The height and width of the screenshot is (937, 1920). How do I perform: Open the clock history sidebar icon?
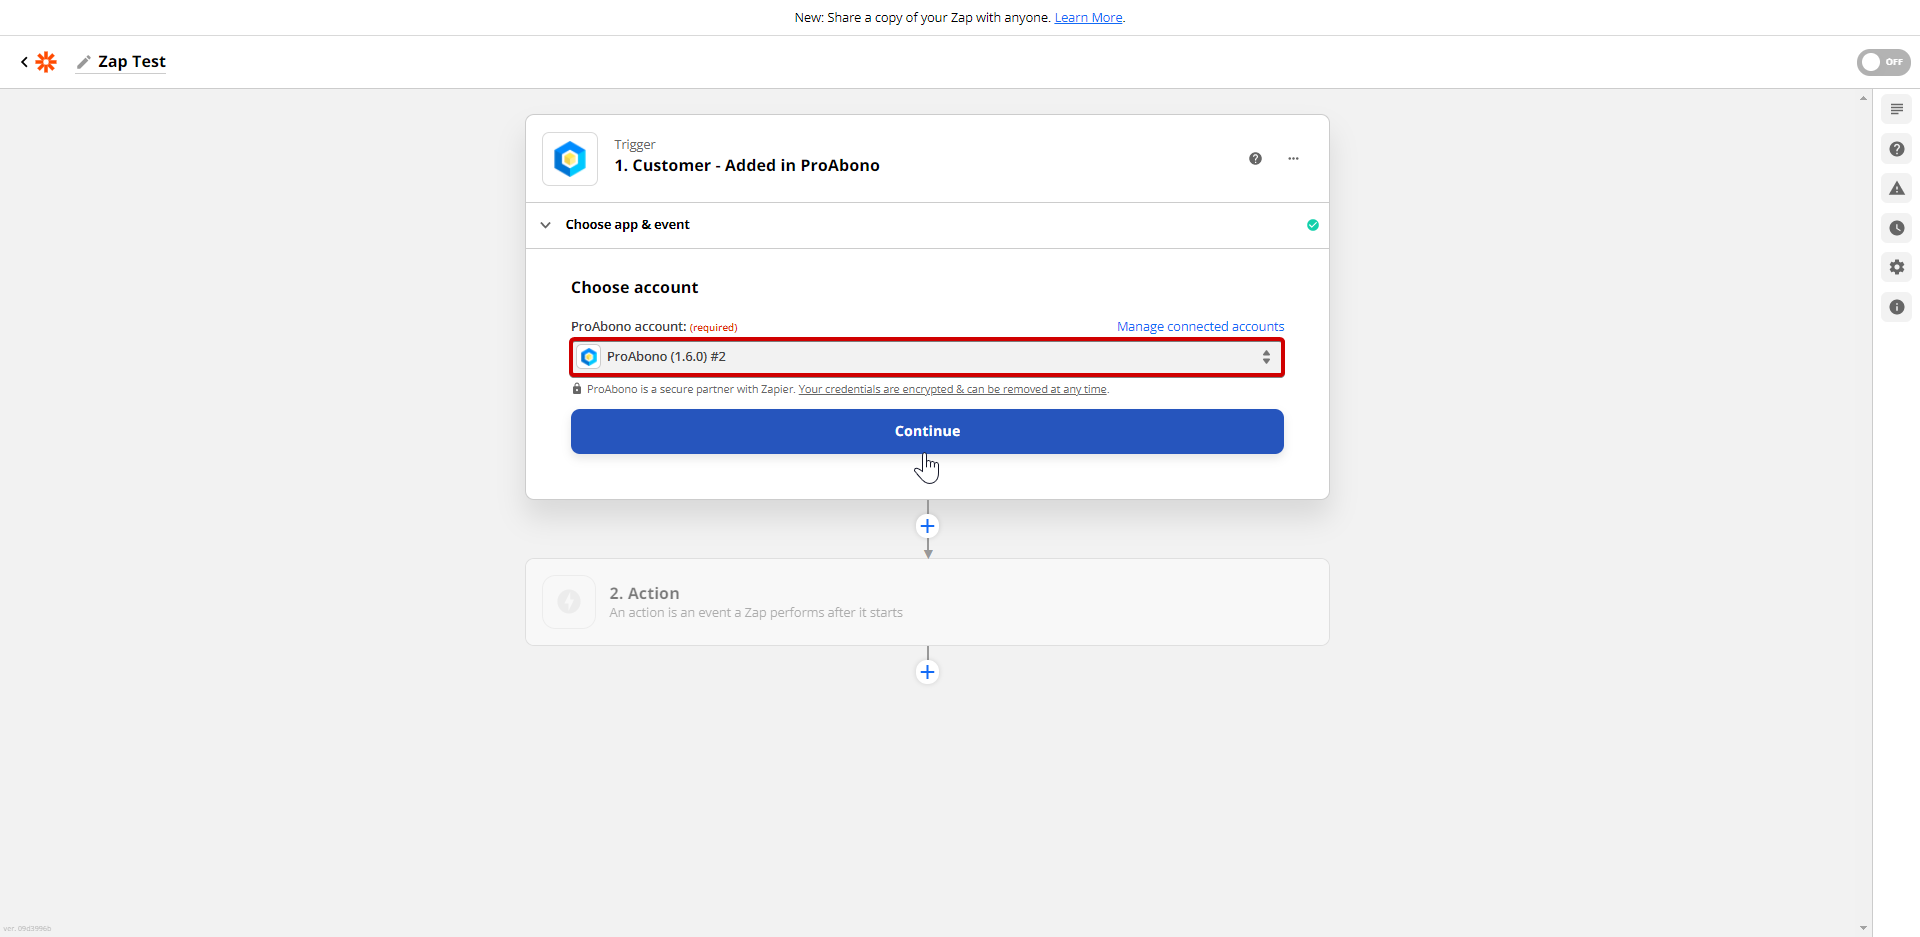(x=1896, y=228)
